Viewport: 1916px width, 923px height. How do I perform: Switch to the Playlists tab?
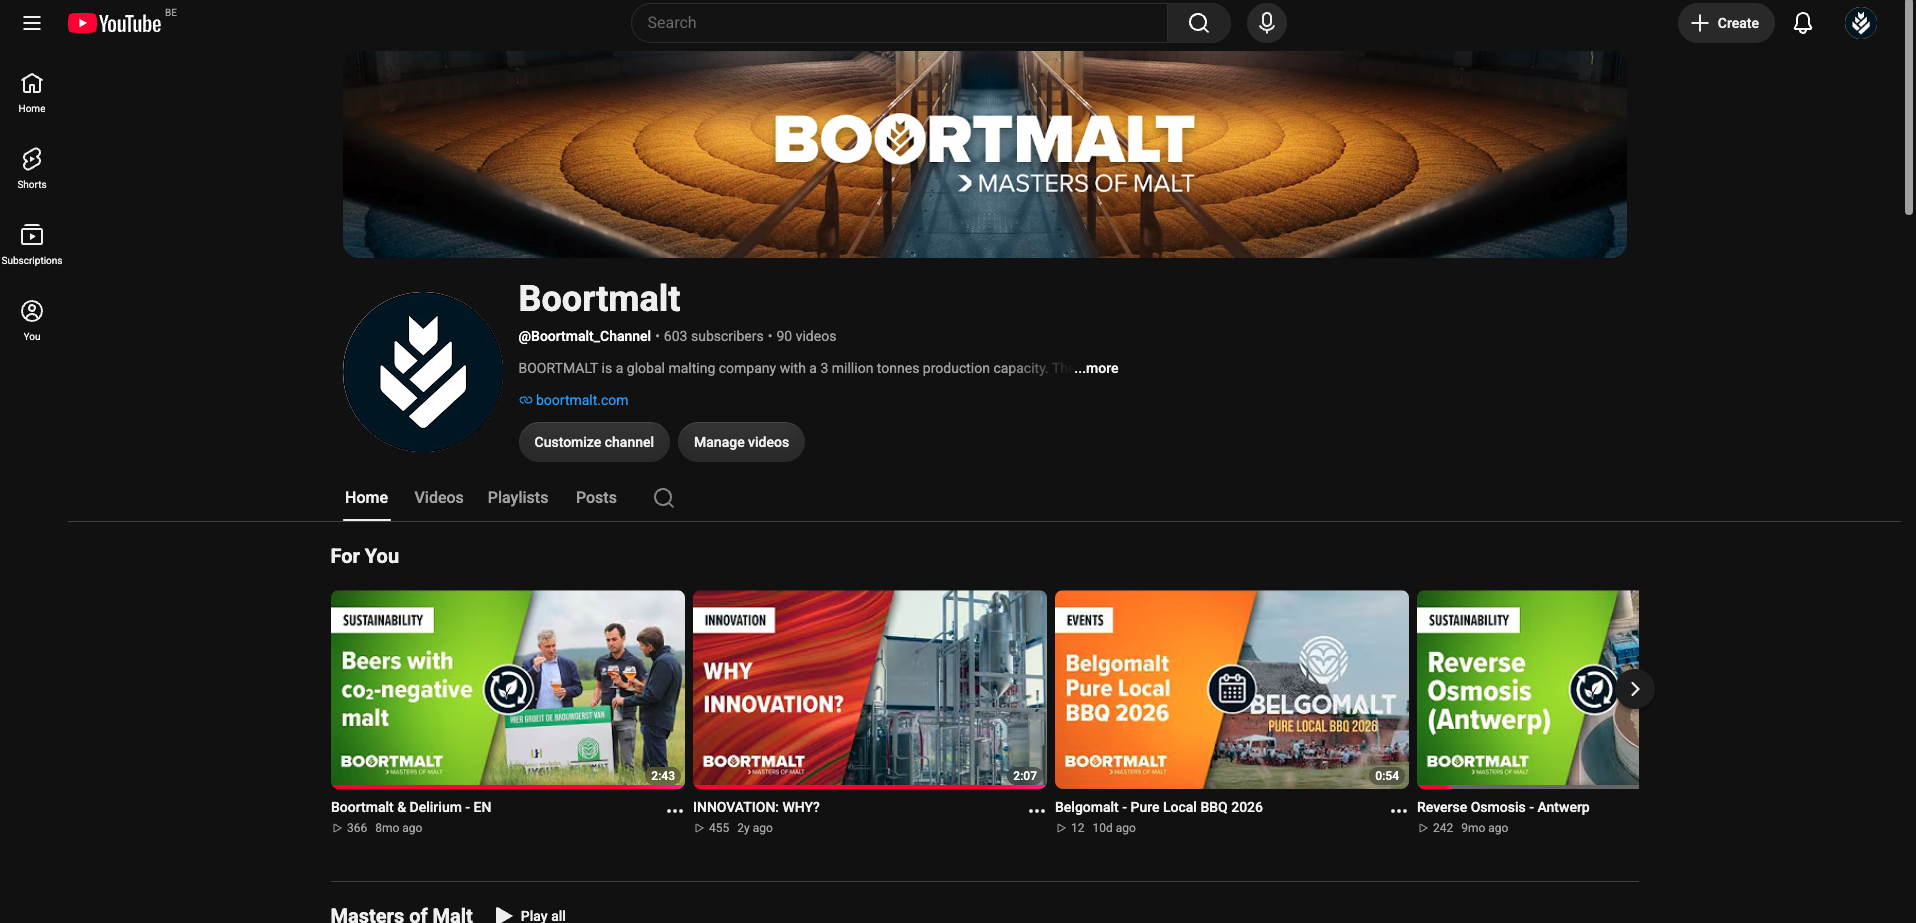[518, 498]
